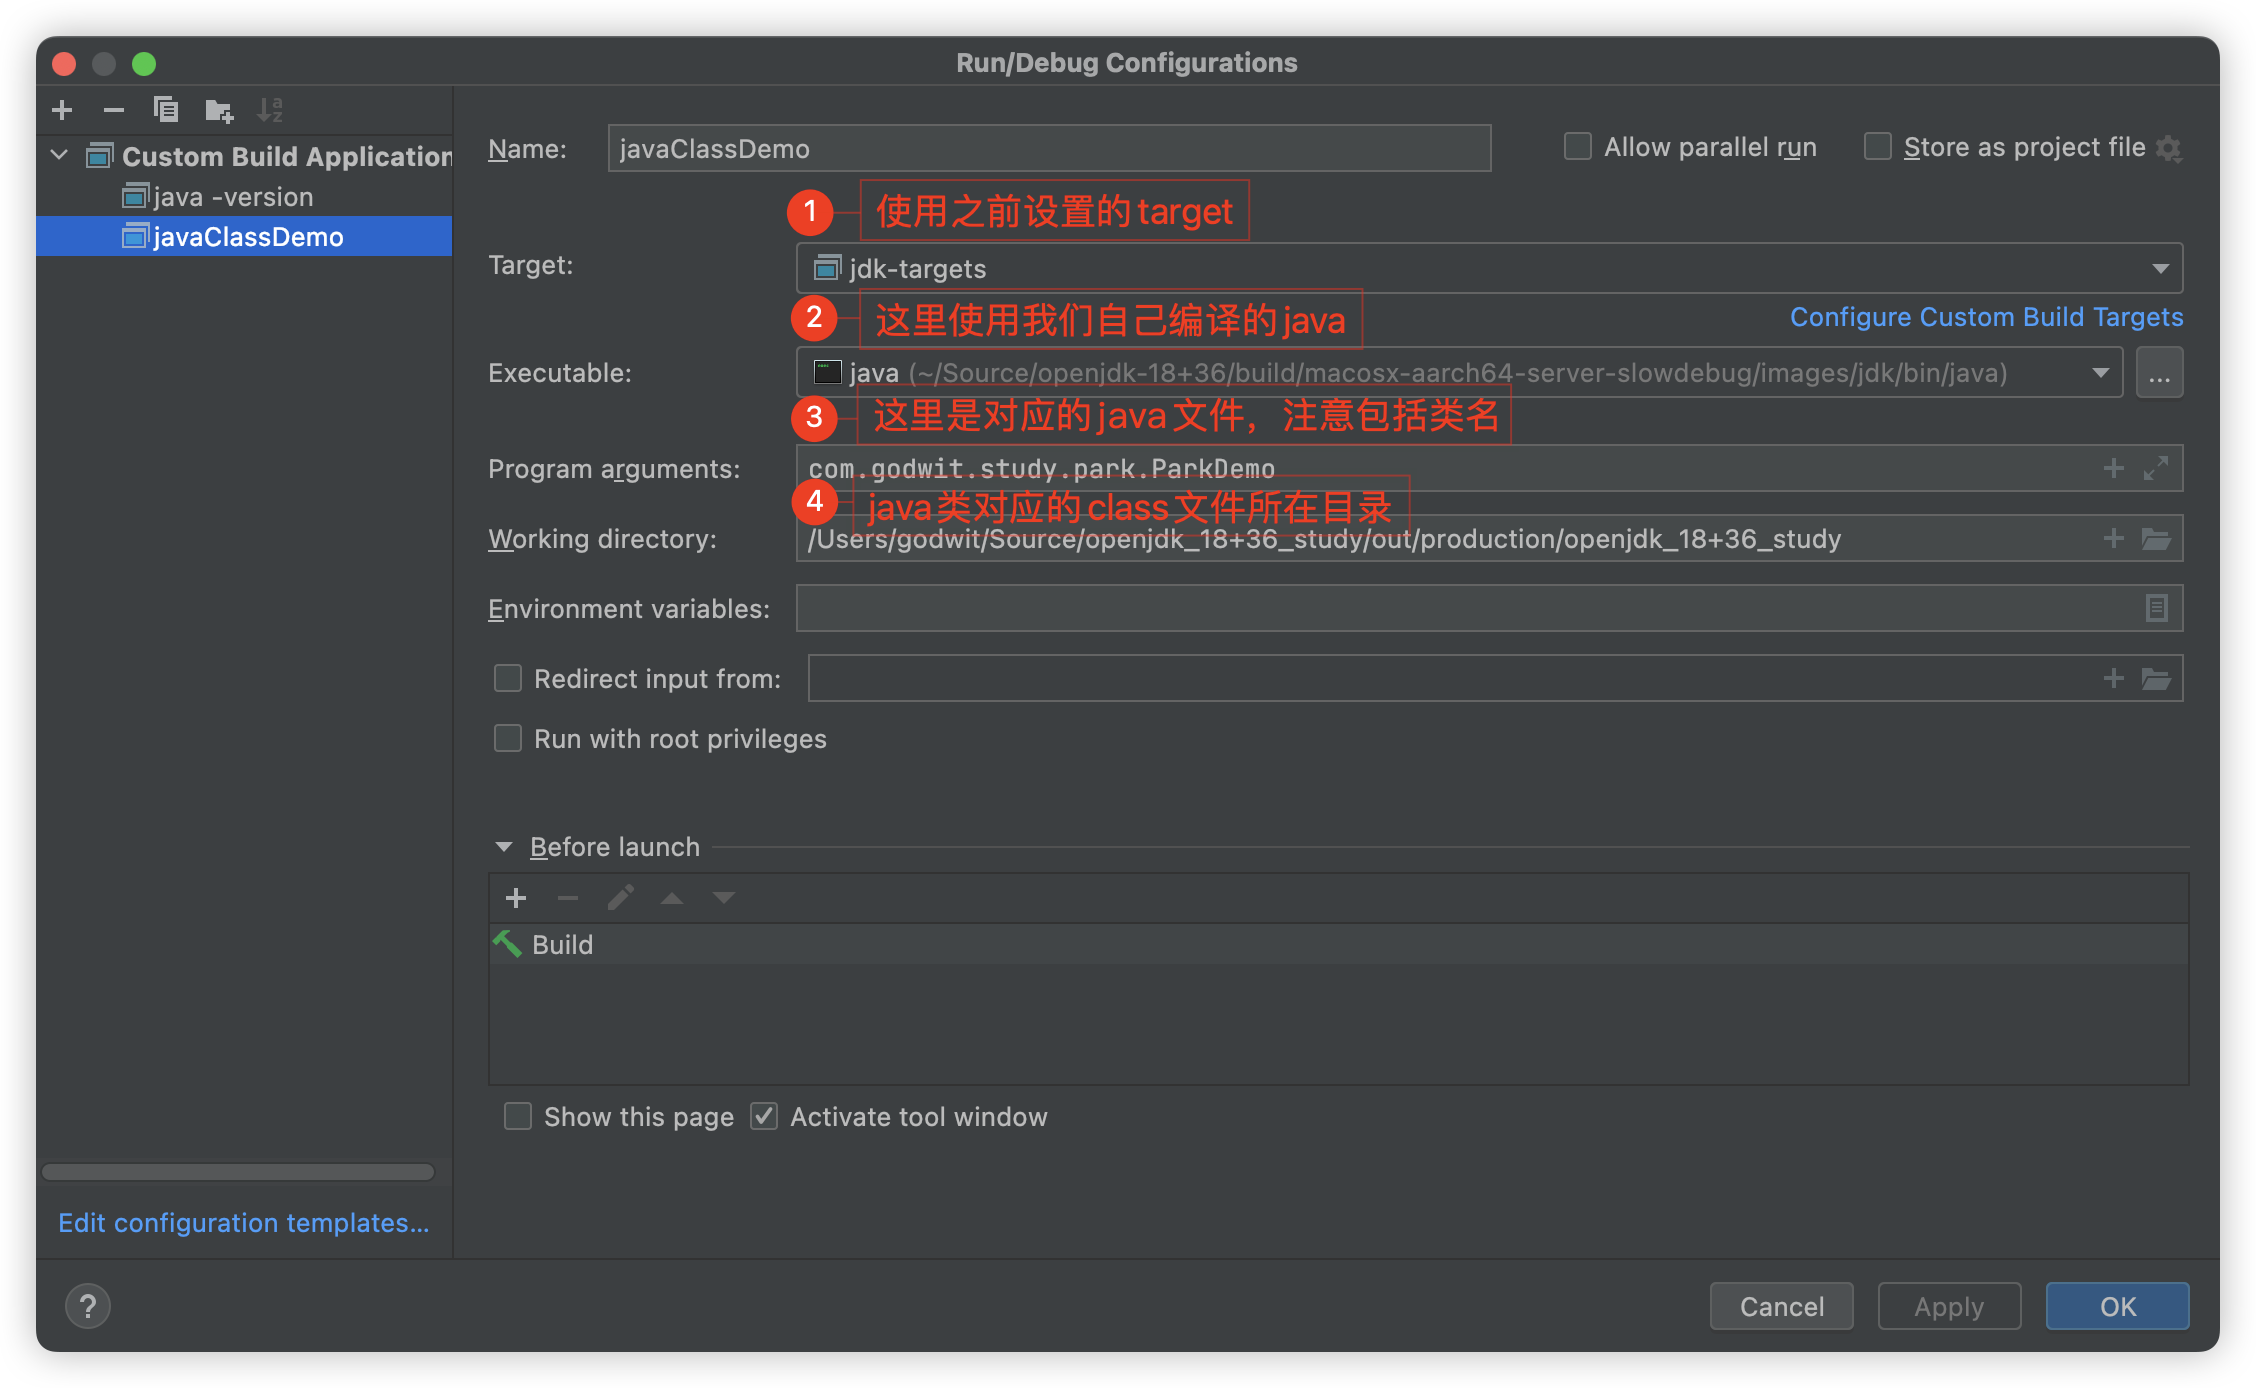The image size is (2256, 1388).
Task: Collapse Custom Build Application tree node
Action: tap(60, 156)
